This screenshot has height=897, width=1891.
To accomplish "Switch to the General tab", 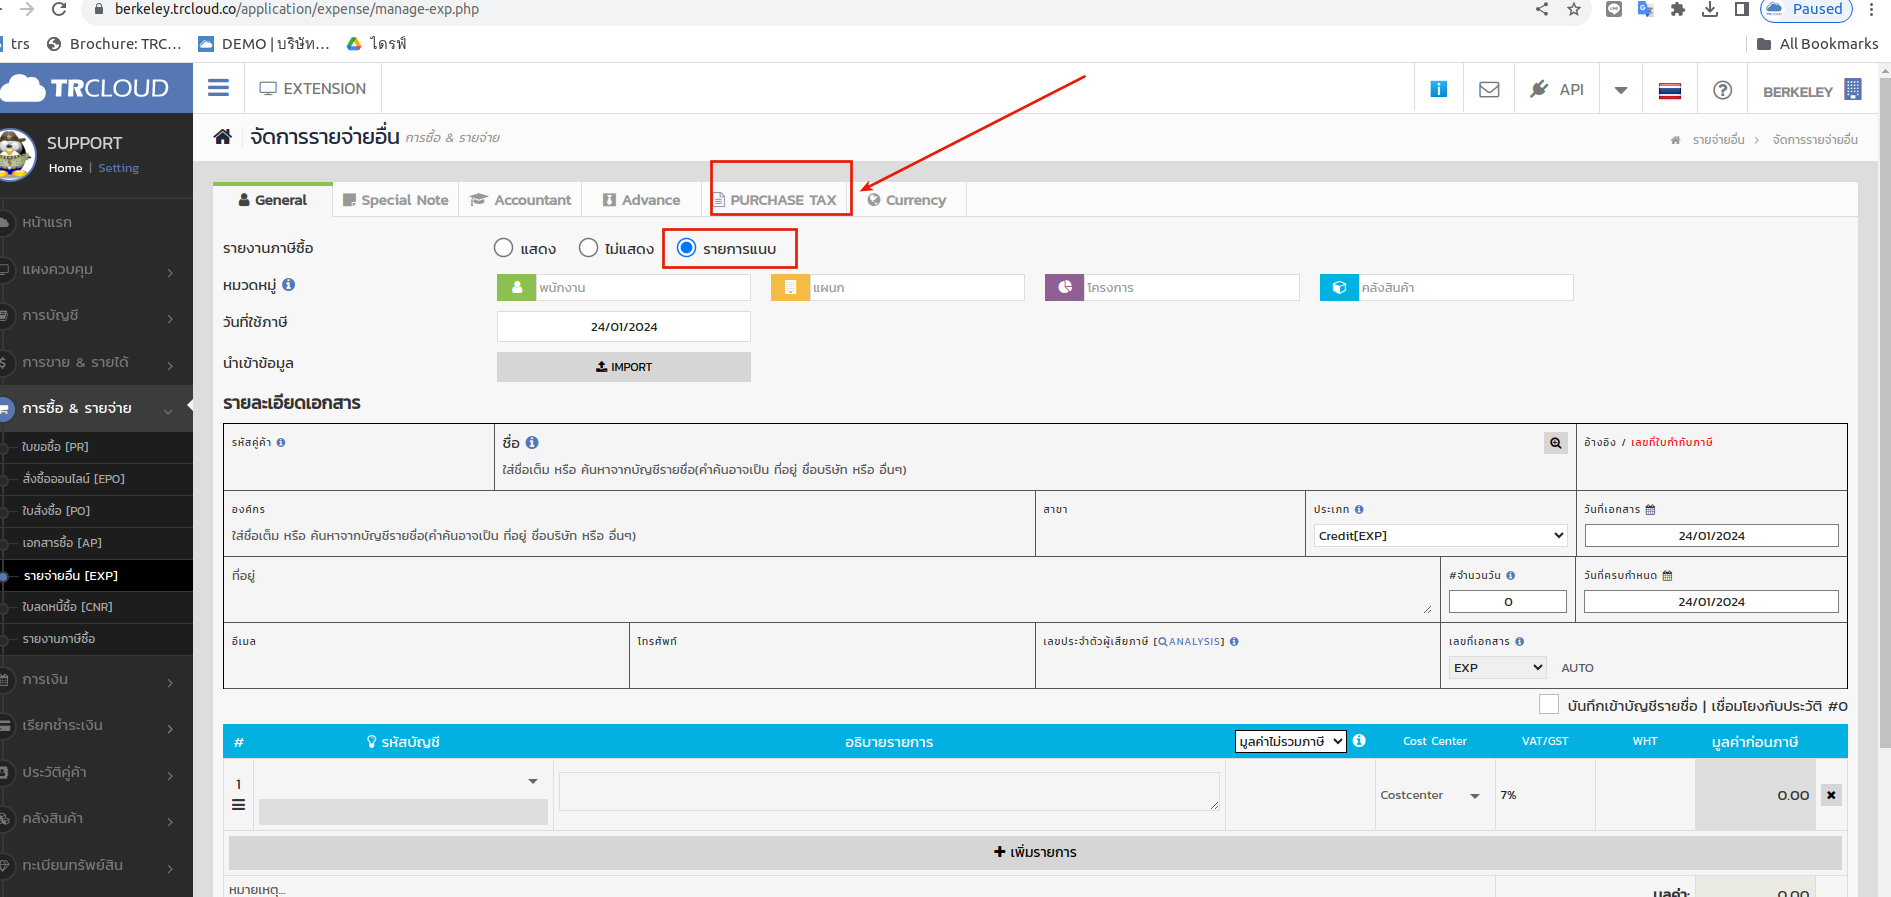I will coord(272,200).
